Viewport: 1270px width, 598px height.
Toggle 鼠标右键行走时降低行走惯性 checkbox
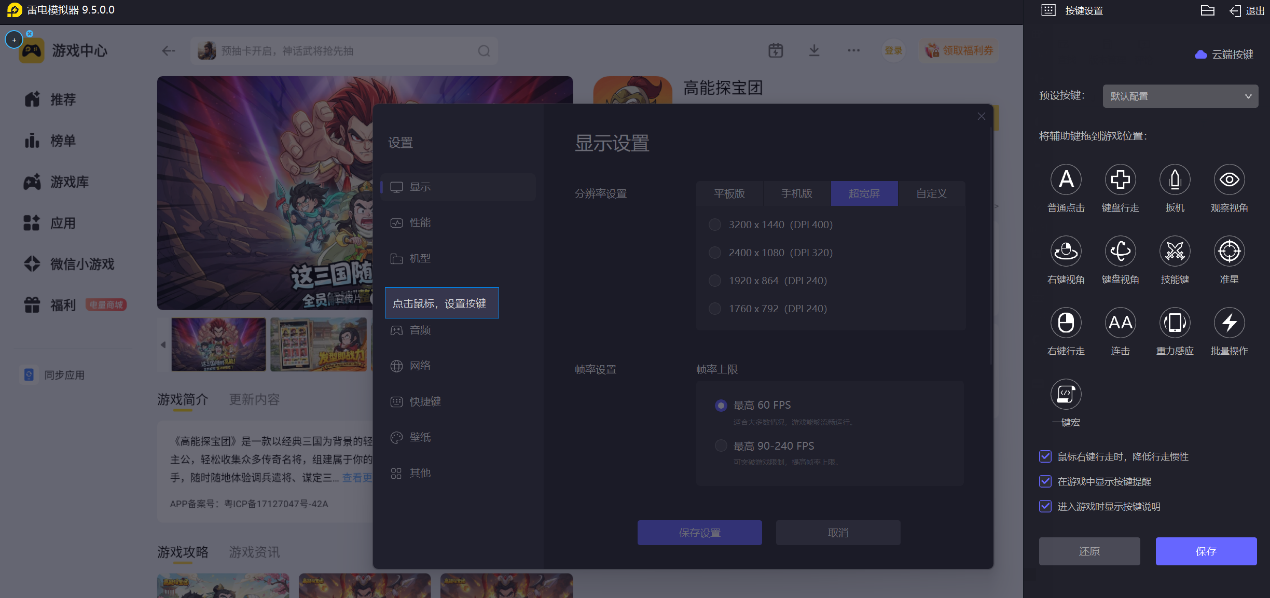1045,456
